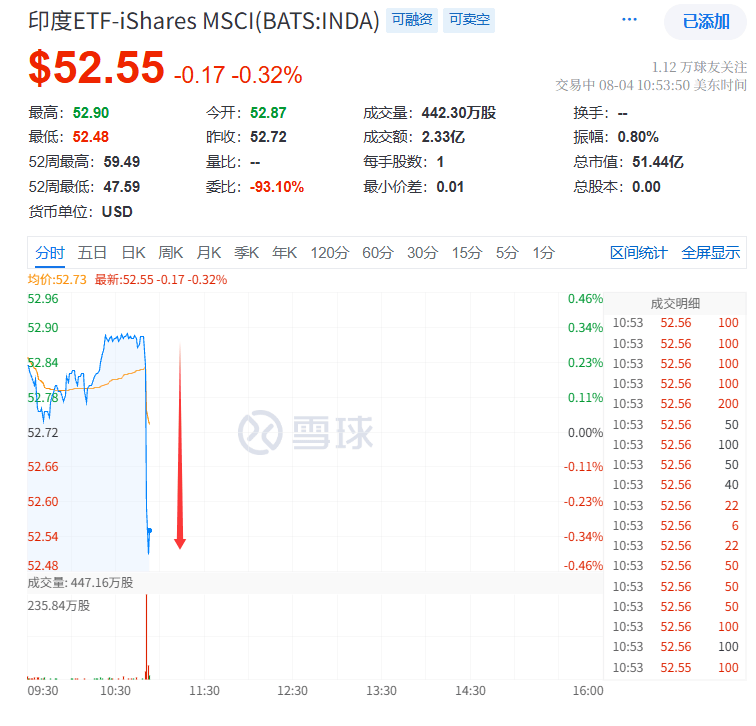Switch to the 日K chart tab
Image resolution: width=756 pixels, height=726 pixels.
pyautogui.click(x=133, y=253)
